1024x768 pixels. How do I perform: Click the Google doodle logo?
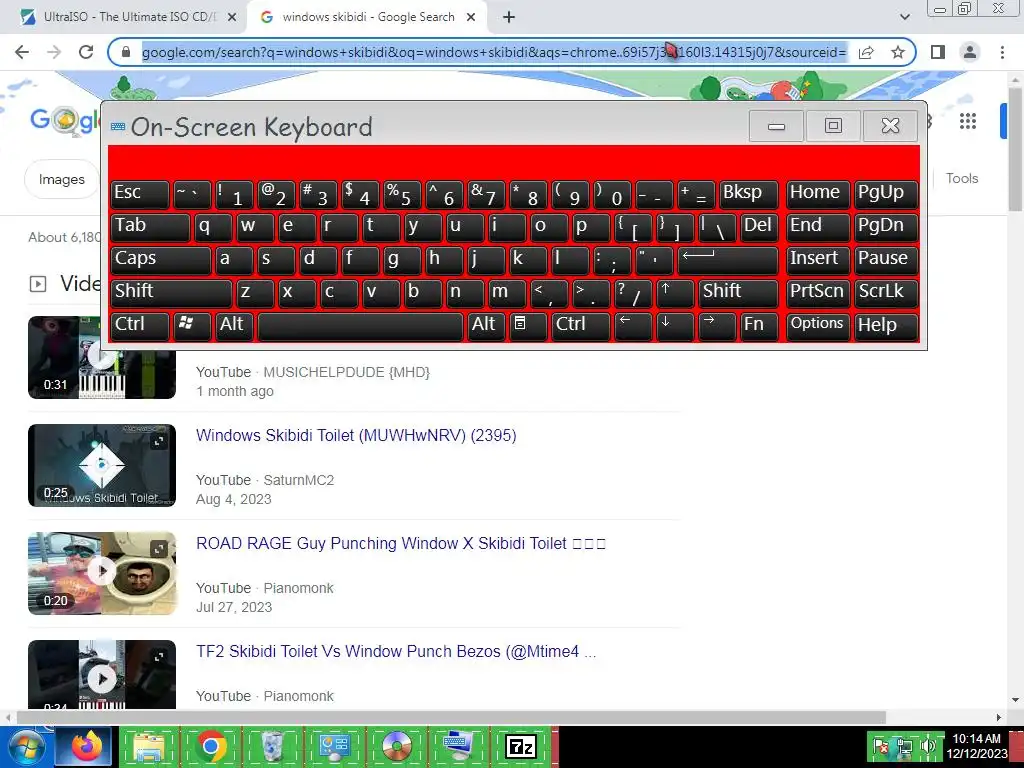(63, 120)
